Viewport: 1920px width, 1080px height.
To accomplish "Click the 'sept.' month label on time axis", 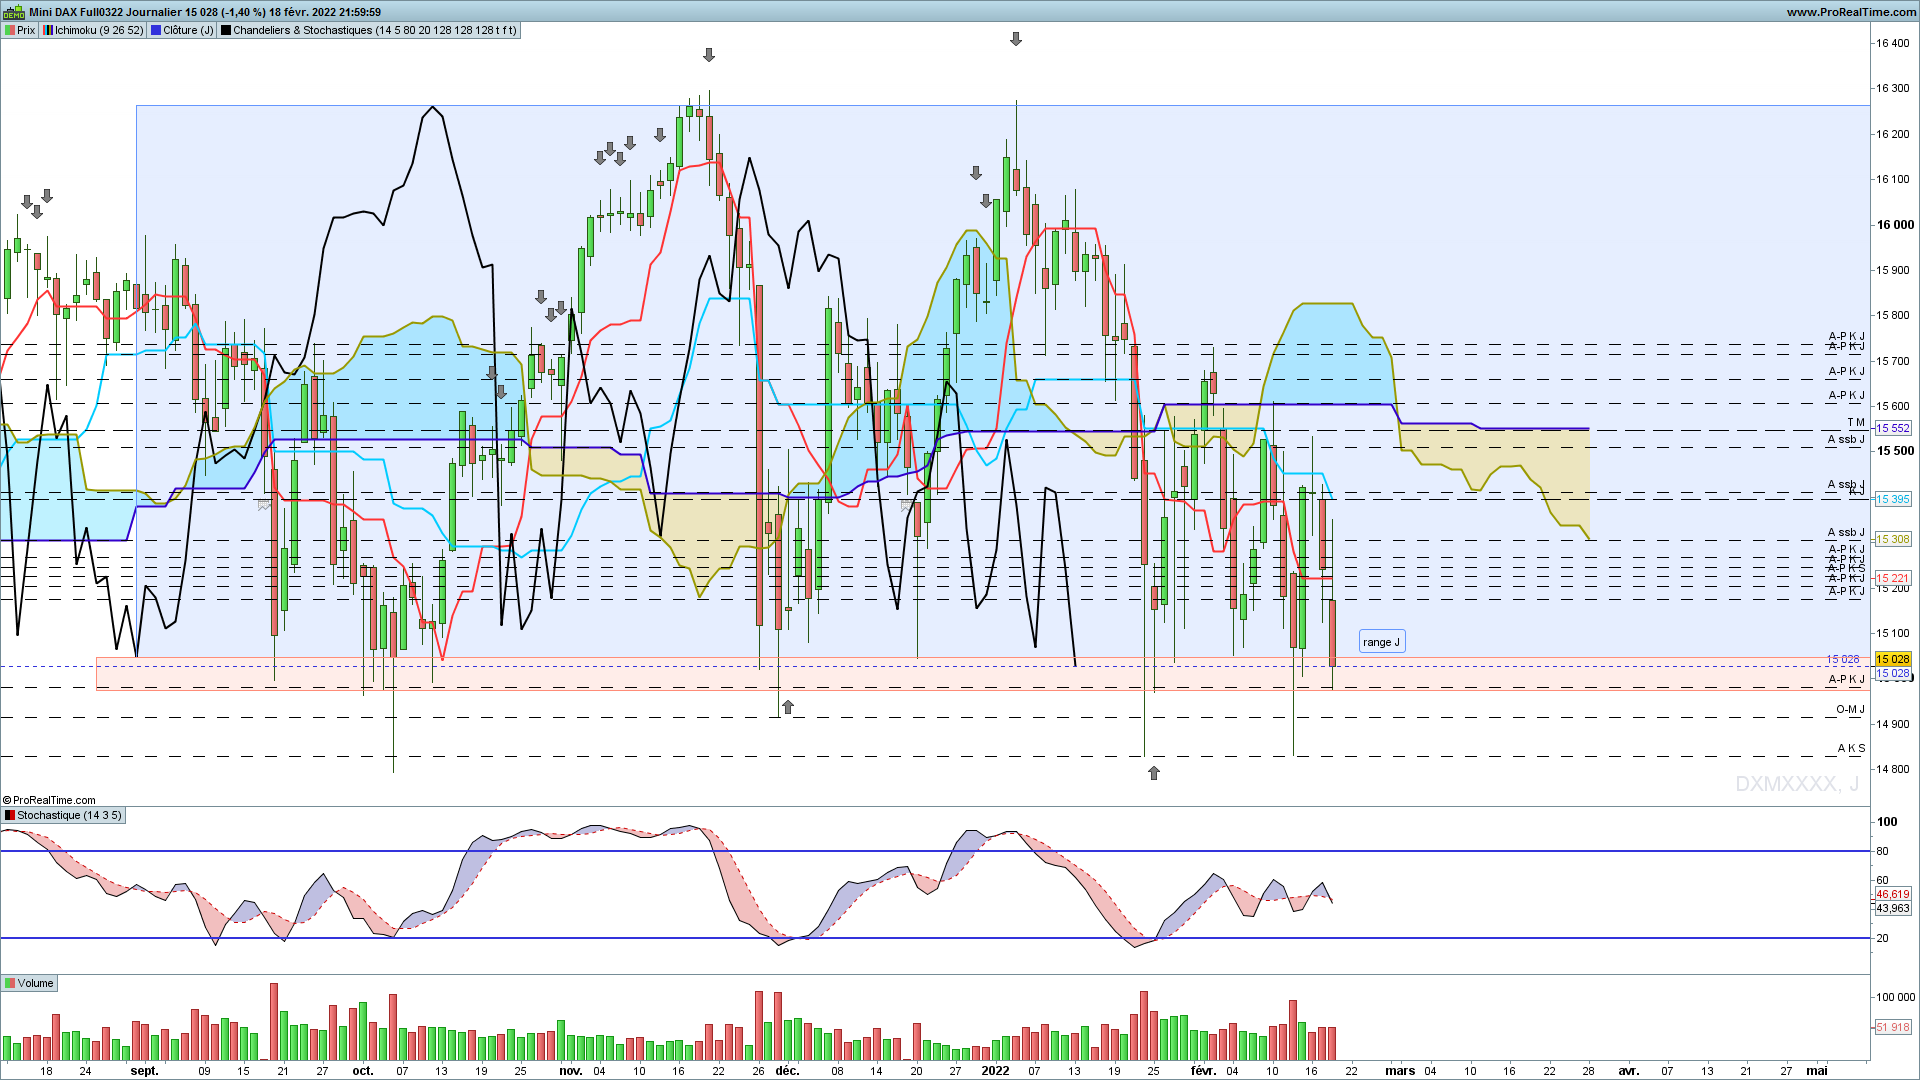I will pyautogui.click(x=145, y=1071).
